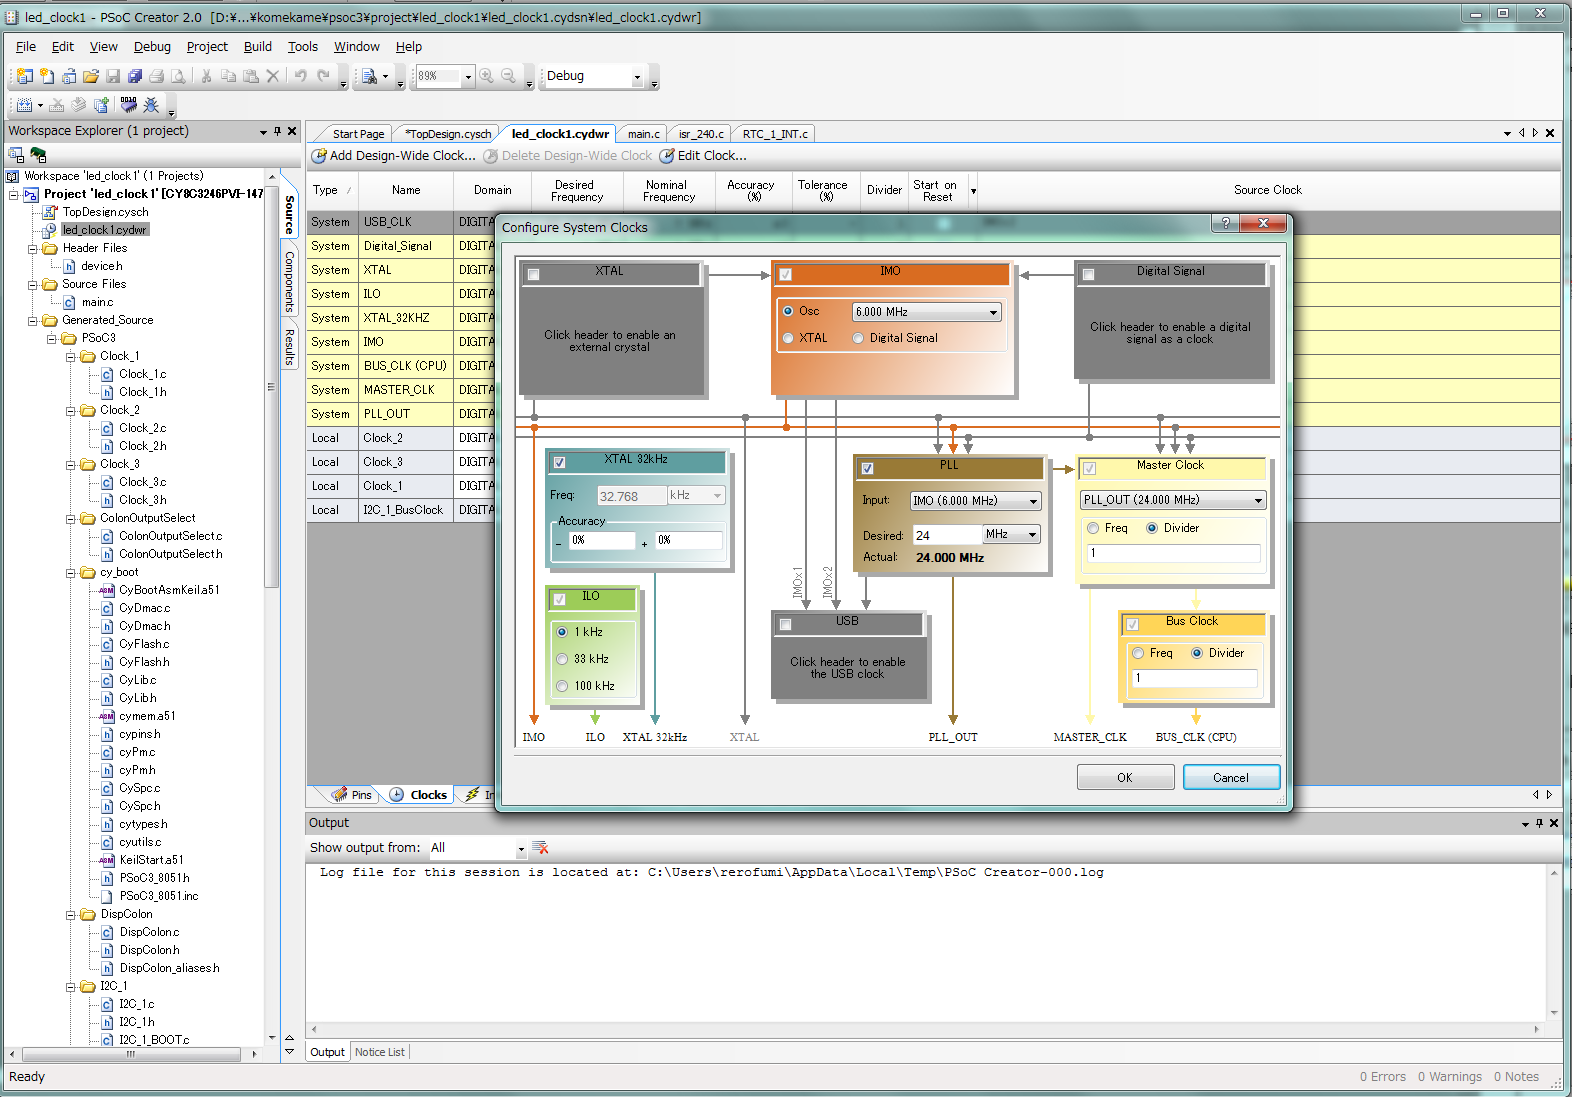The height and width of the screenshot is (1097, 1572).
Task: Toggle the PLL checkbox
Action: (x=867, y=468)
